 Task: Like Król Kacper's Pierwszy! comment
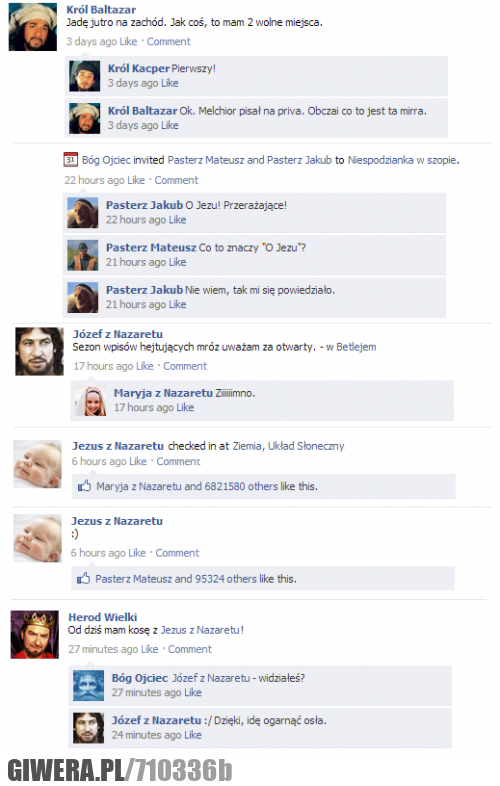coord(170,83)
